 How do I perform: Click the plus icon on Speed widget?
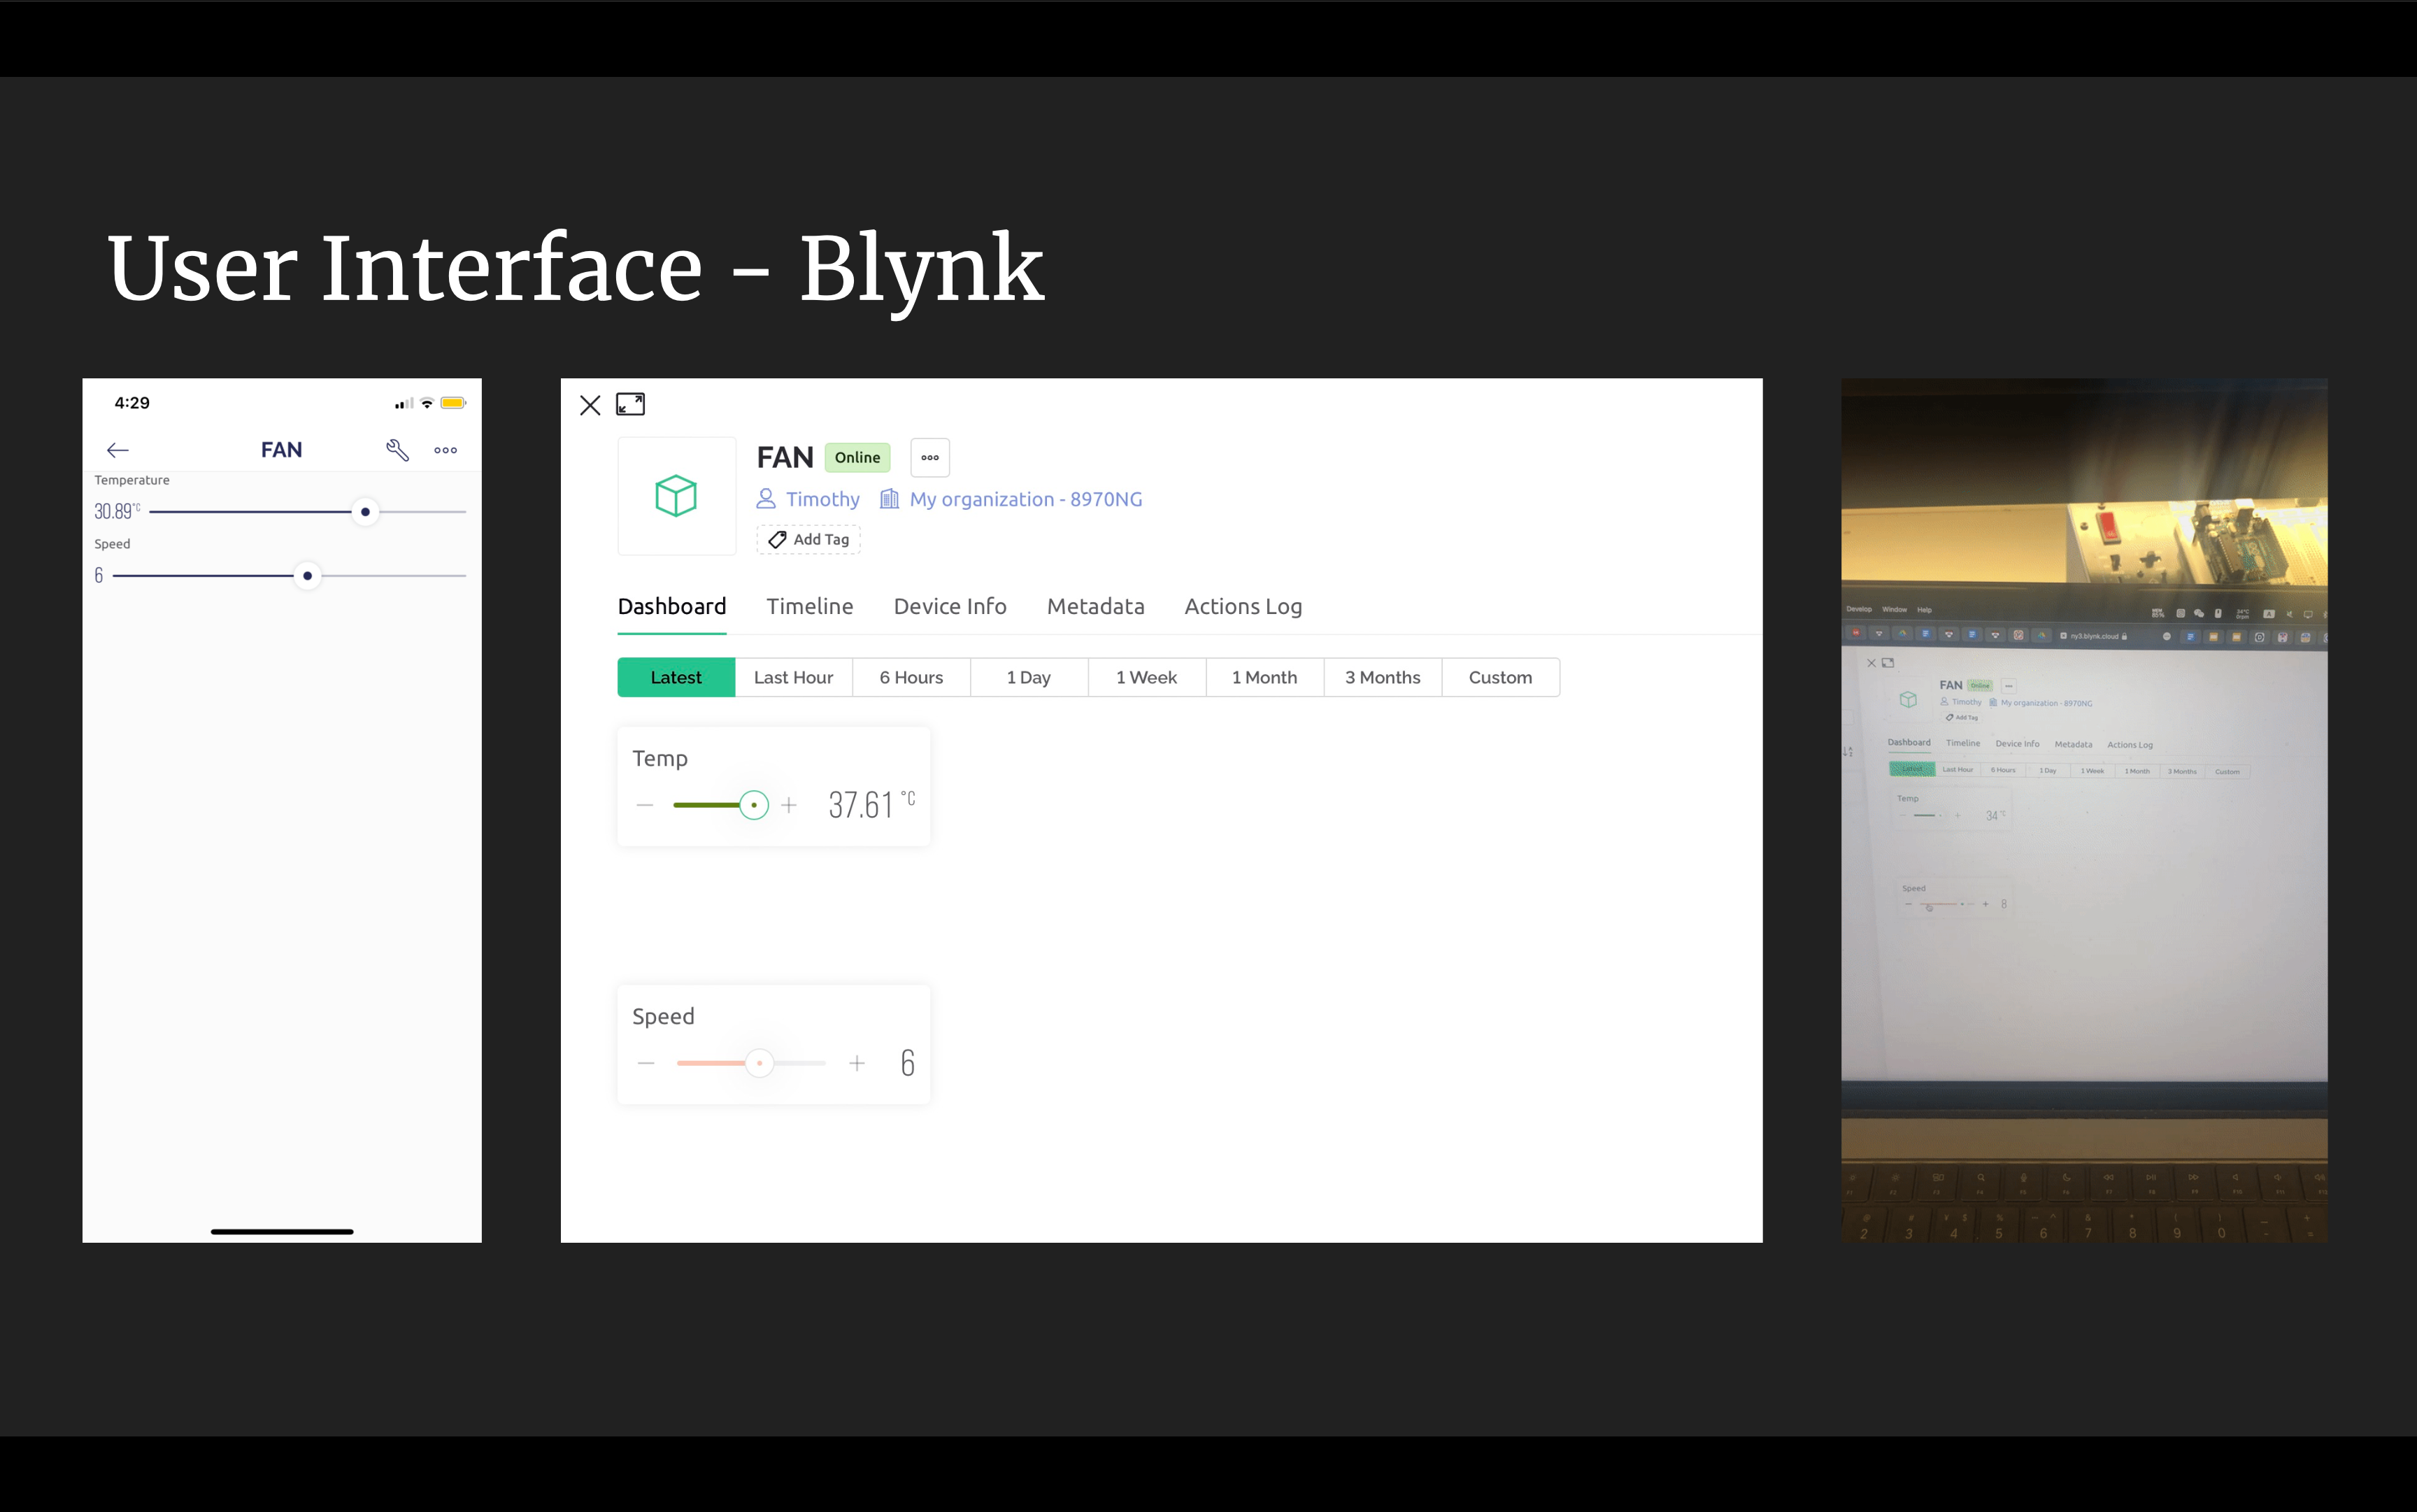[x=857, y=1063]
